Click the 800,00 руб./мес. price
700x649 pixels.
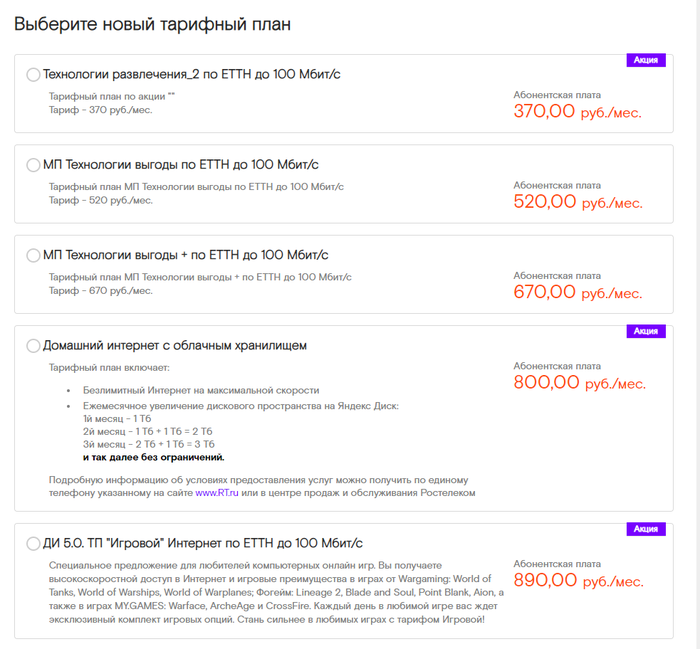pos(579,382)
